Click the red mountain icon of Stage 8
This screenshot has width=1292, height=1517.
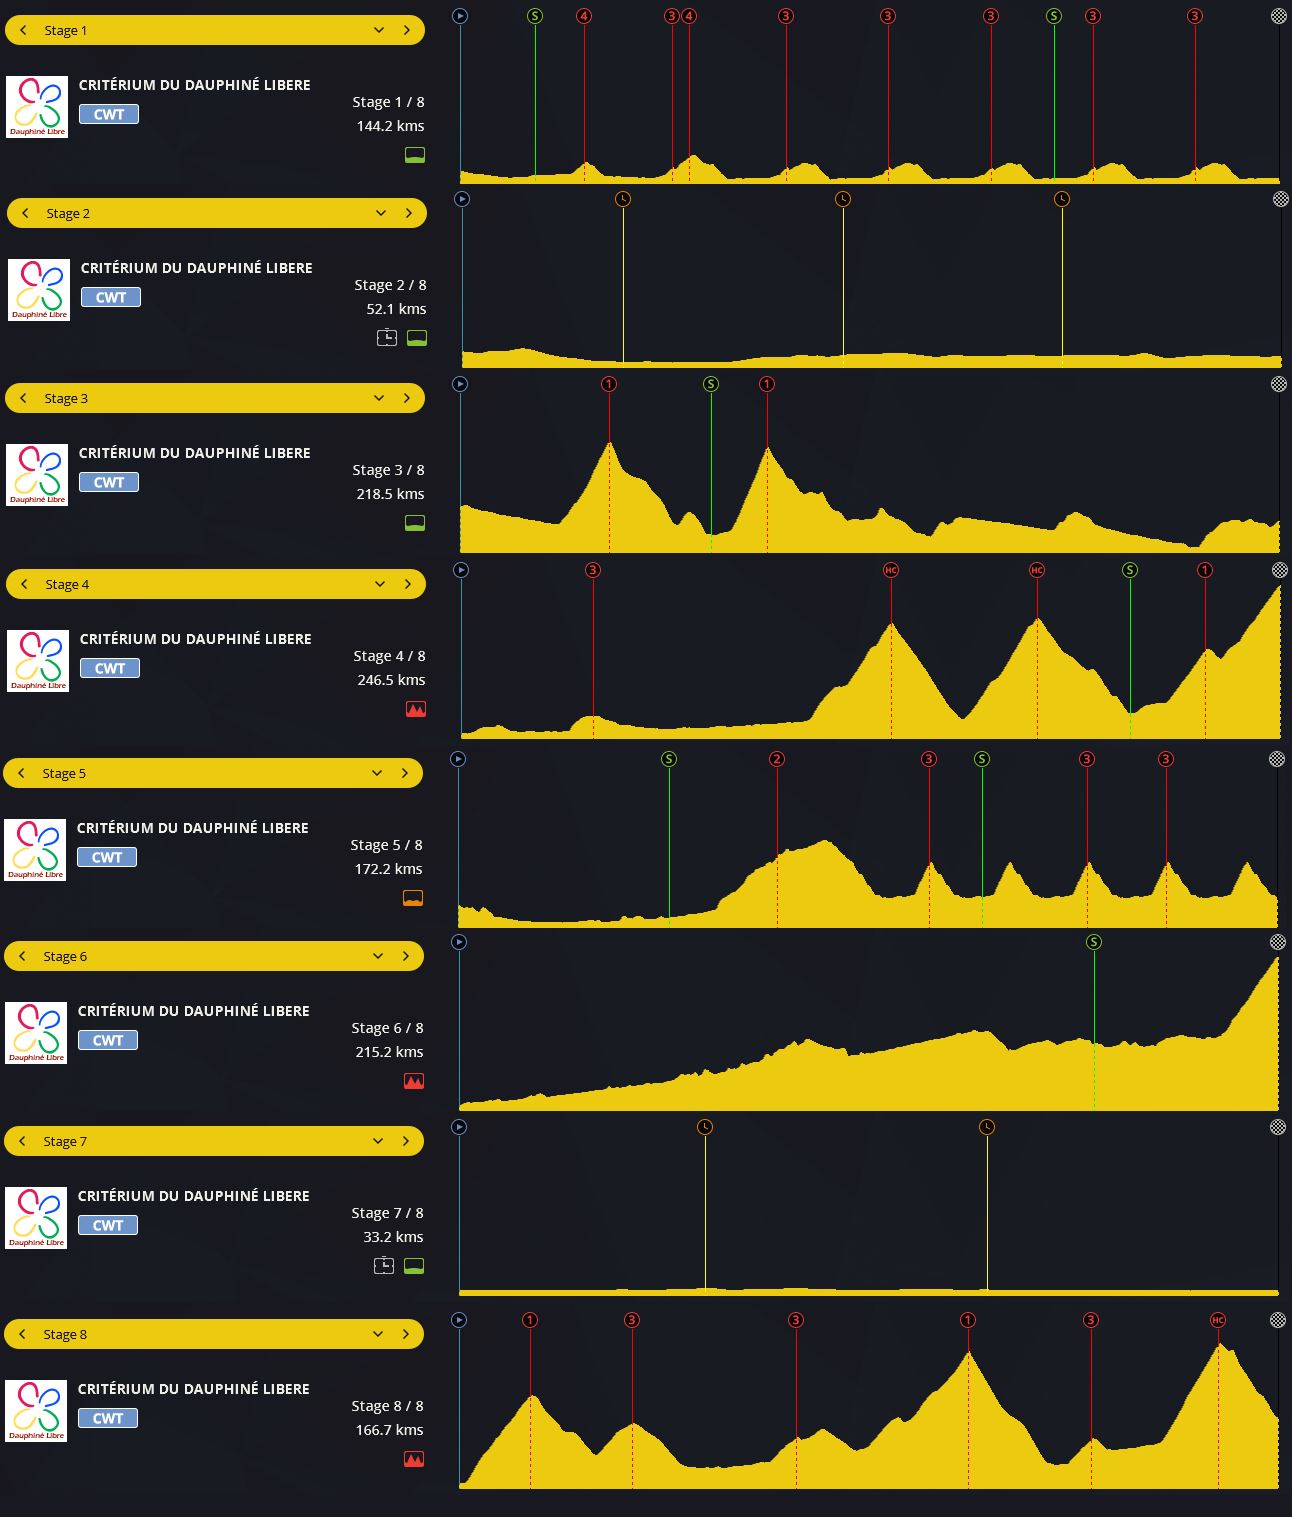414,1459
